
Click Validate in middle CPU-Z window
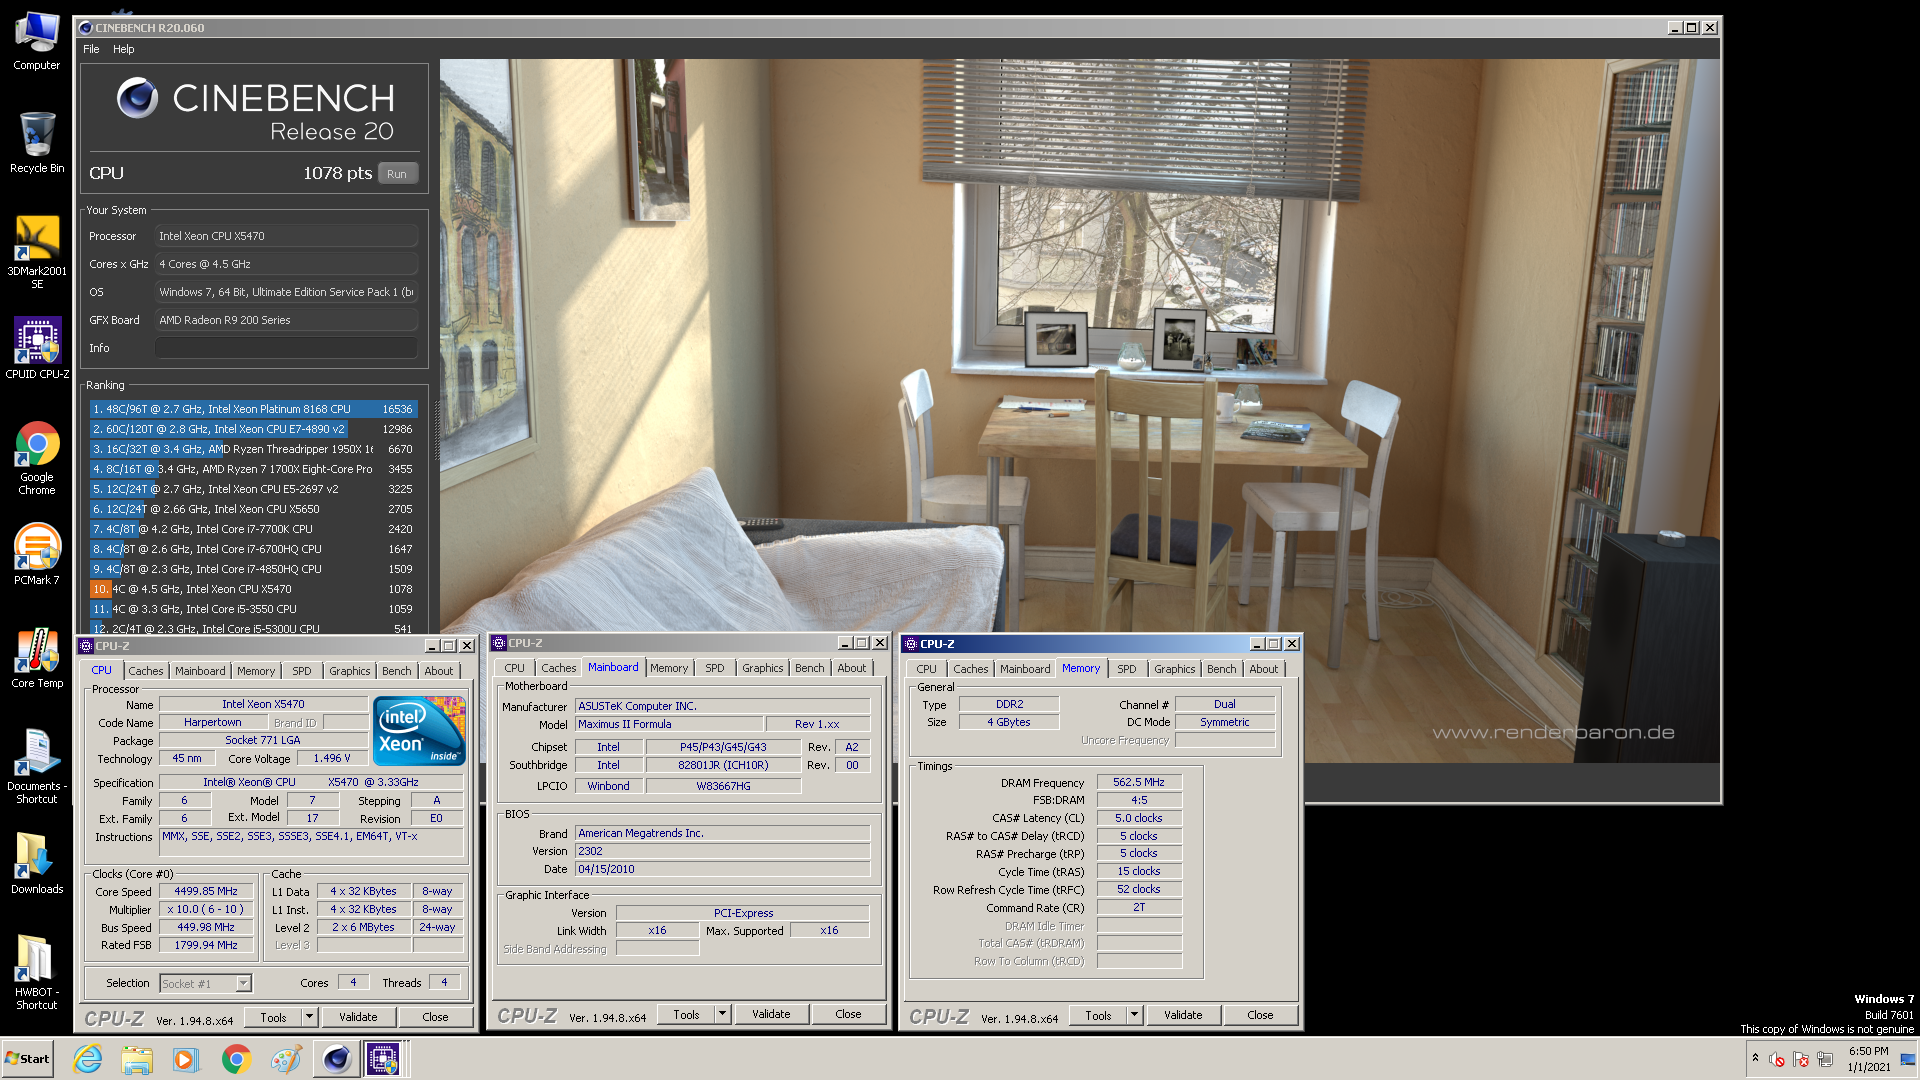(771, 1014)
